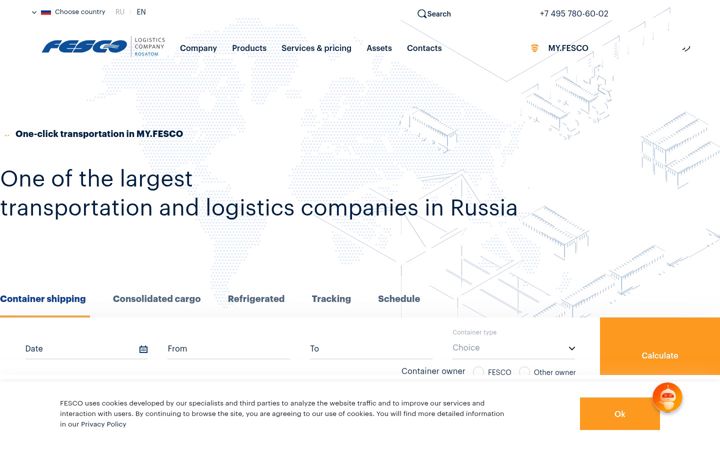Switch to Schedule tab

point(399,299)
